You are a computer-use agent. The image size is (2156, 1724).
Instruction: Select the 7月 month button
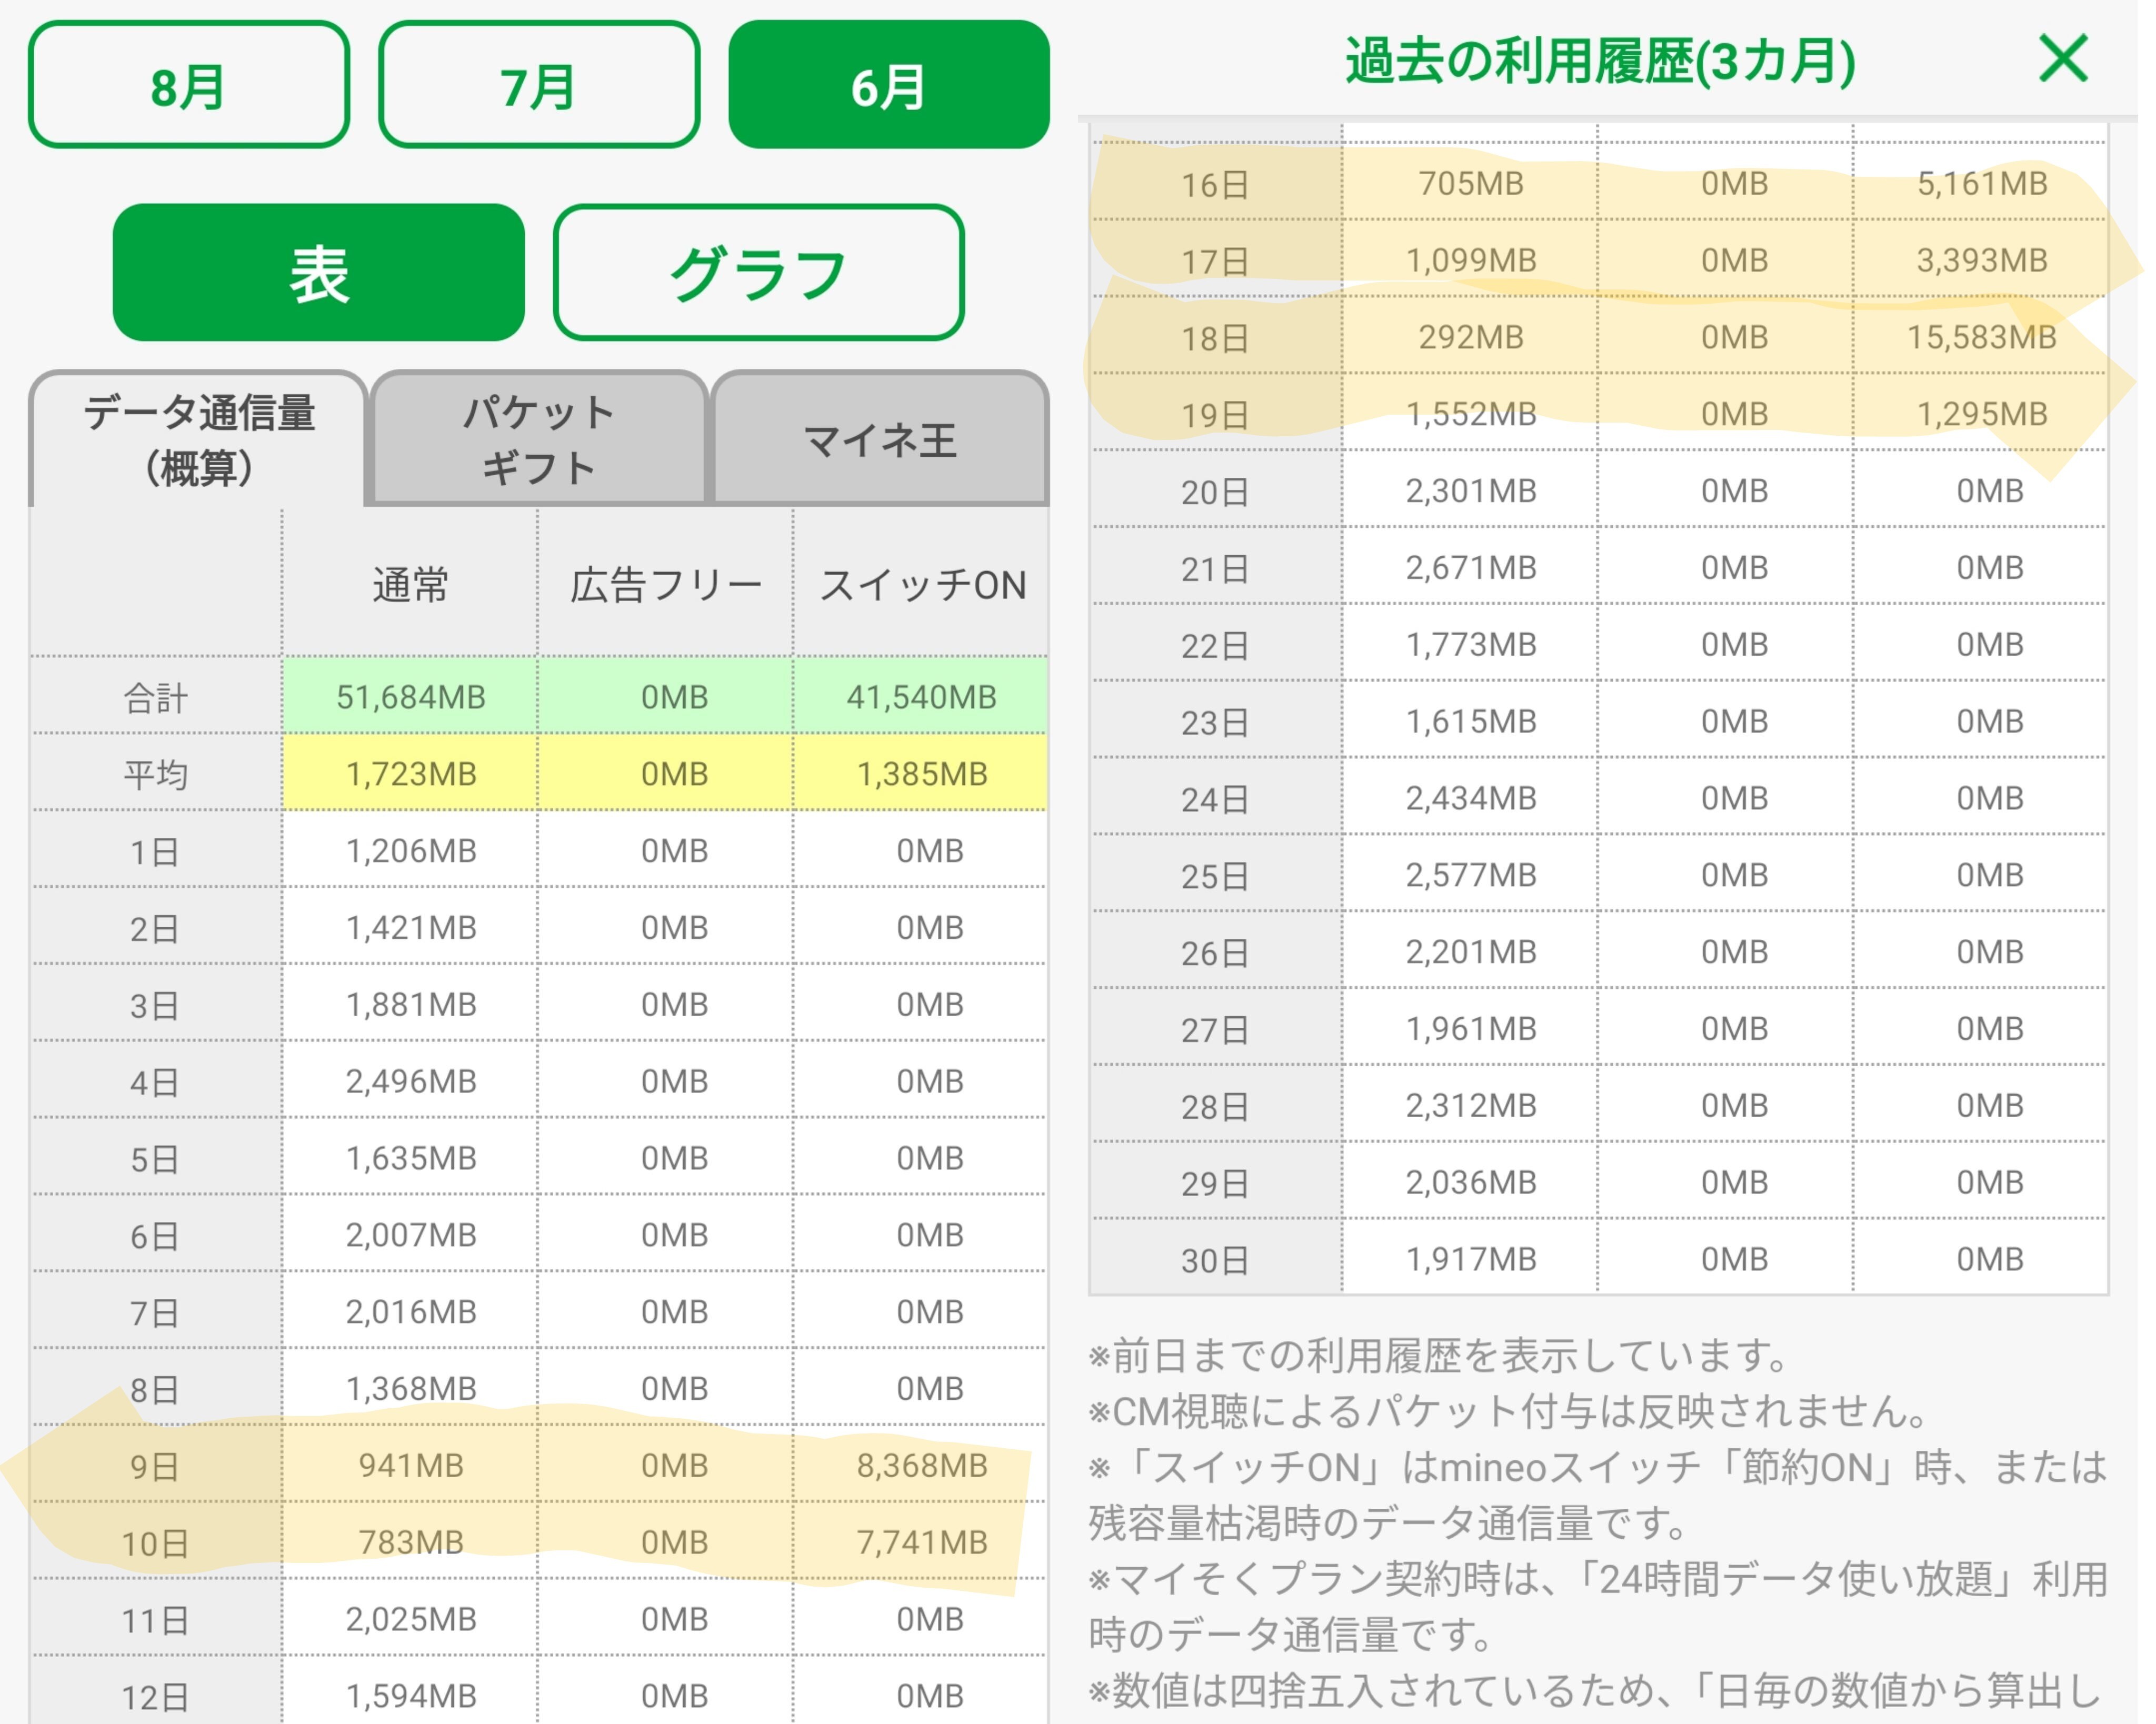coord(538,86)
